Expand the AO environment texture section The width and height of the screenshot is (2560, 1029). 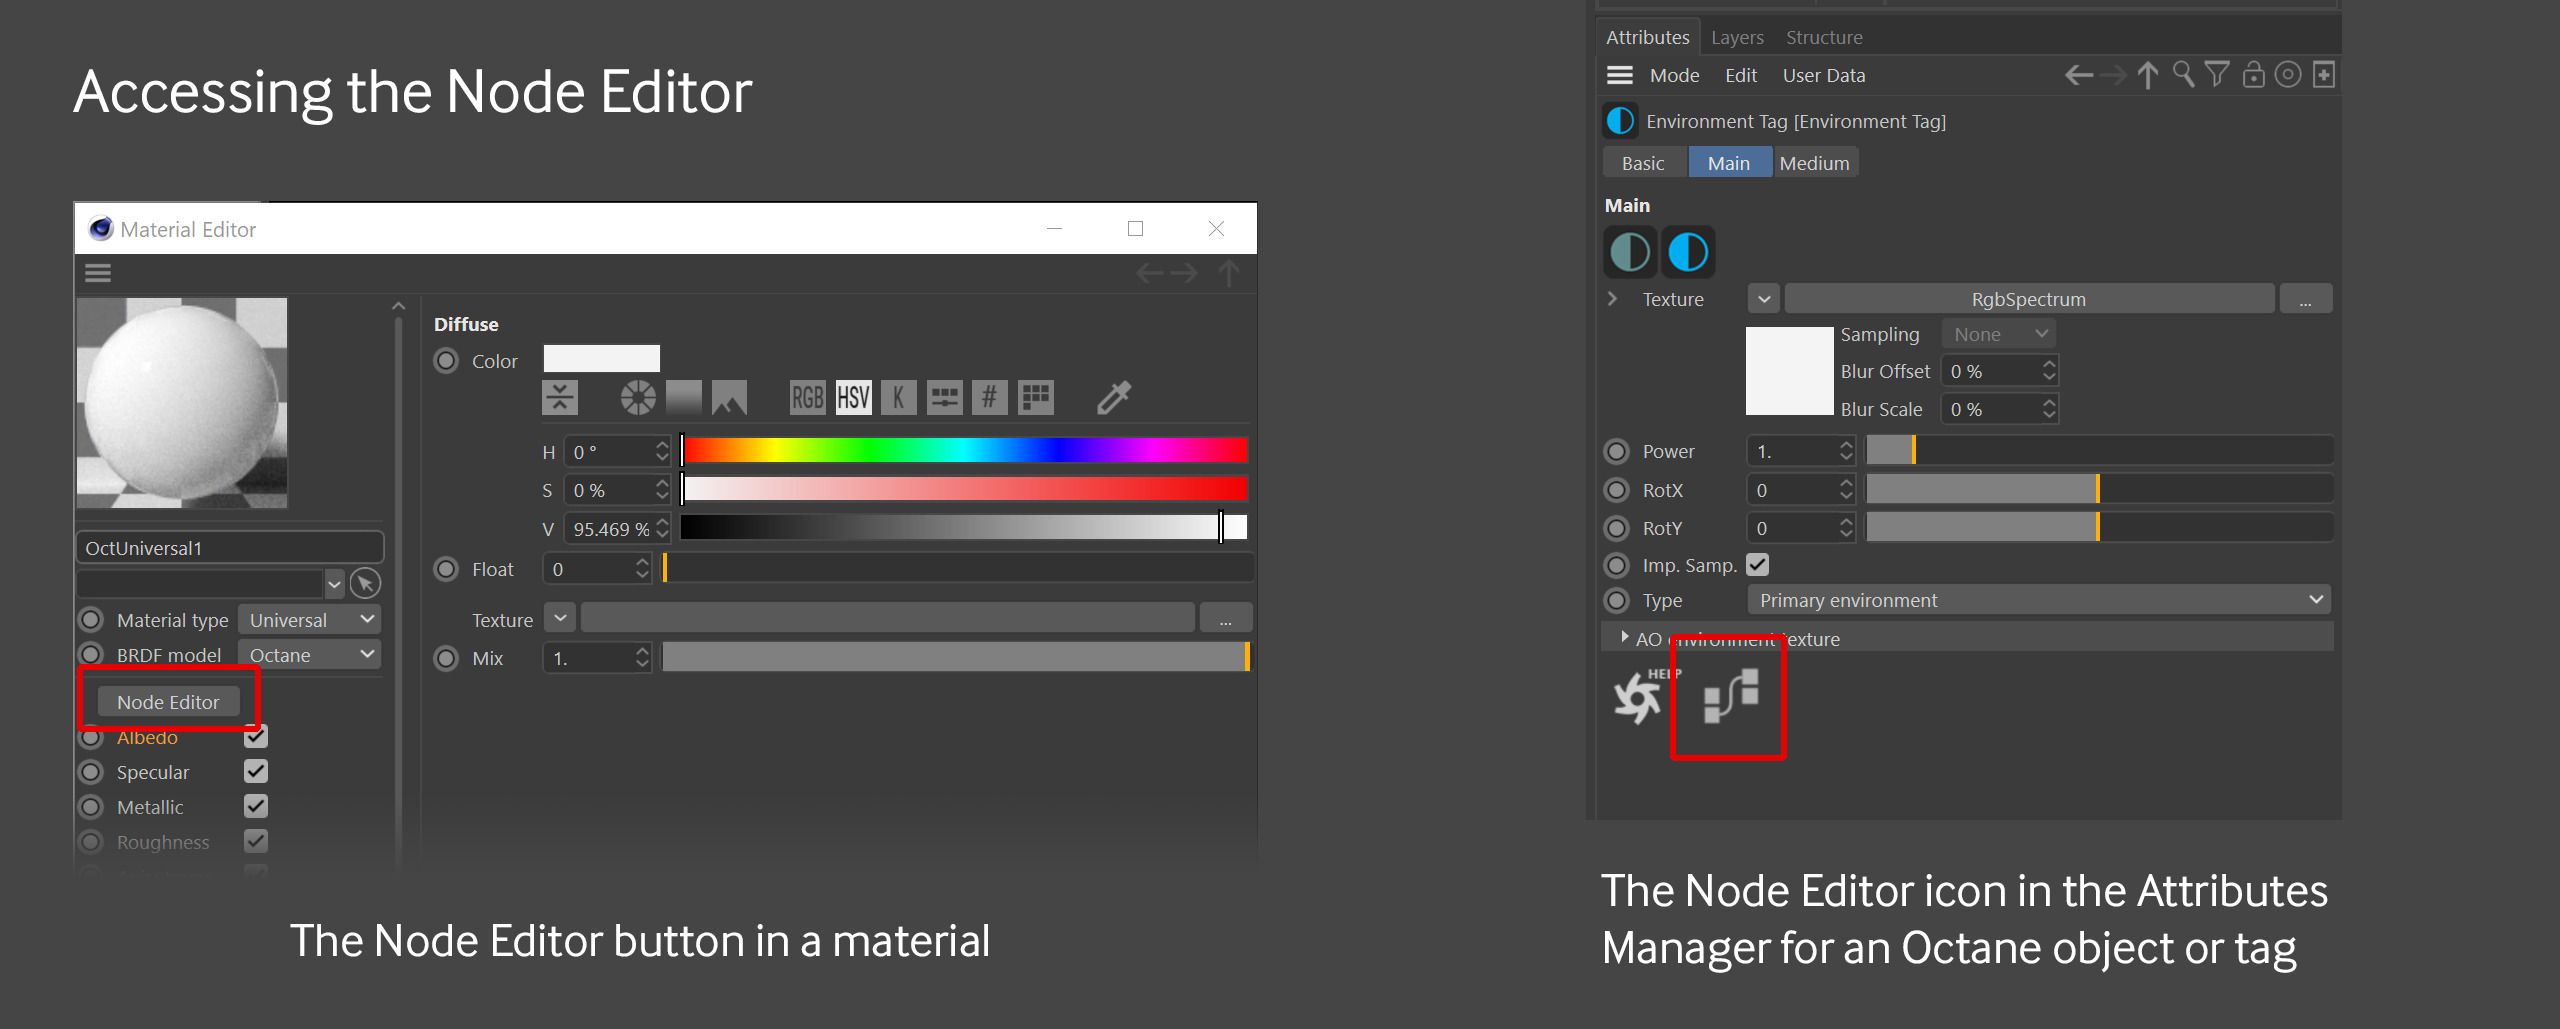pos(1625,637)
